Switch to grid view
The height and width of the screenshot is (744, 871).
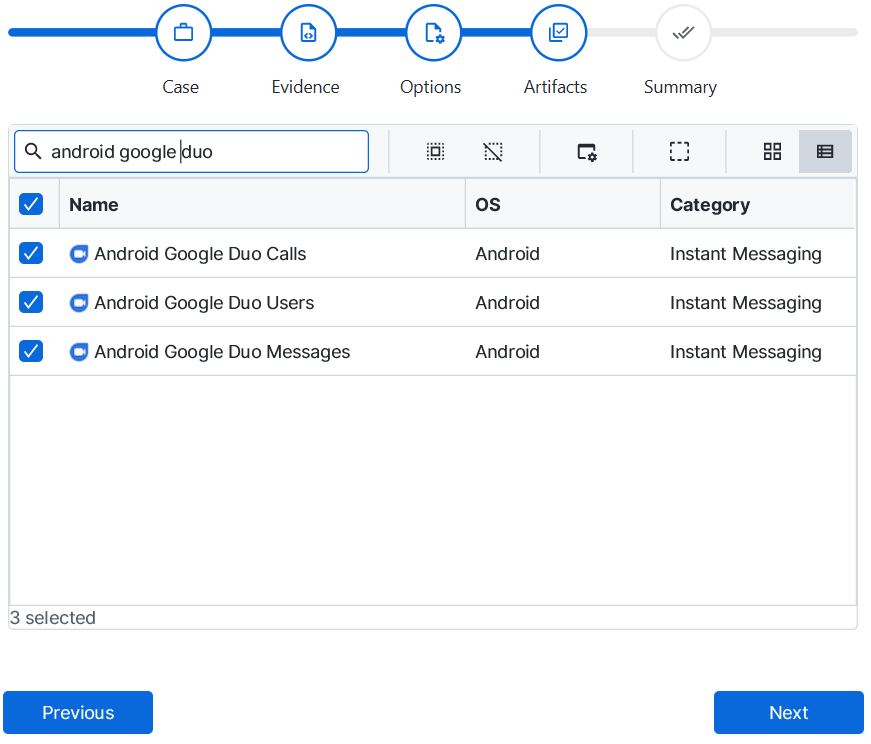point(772,151)
